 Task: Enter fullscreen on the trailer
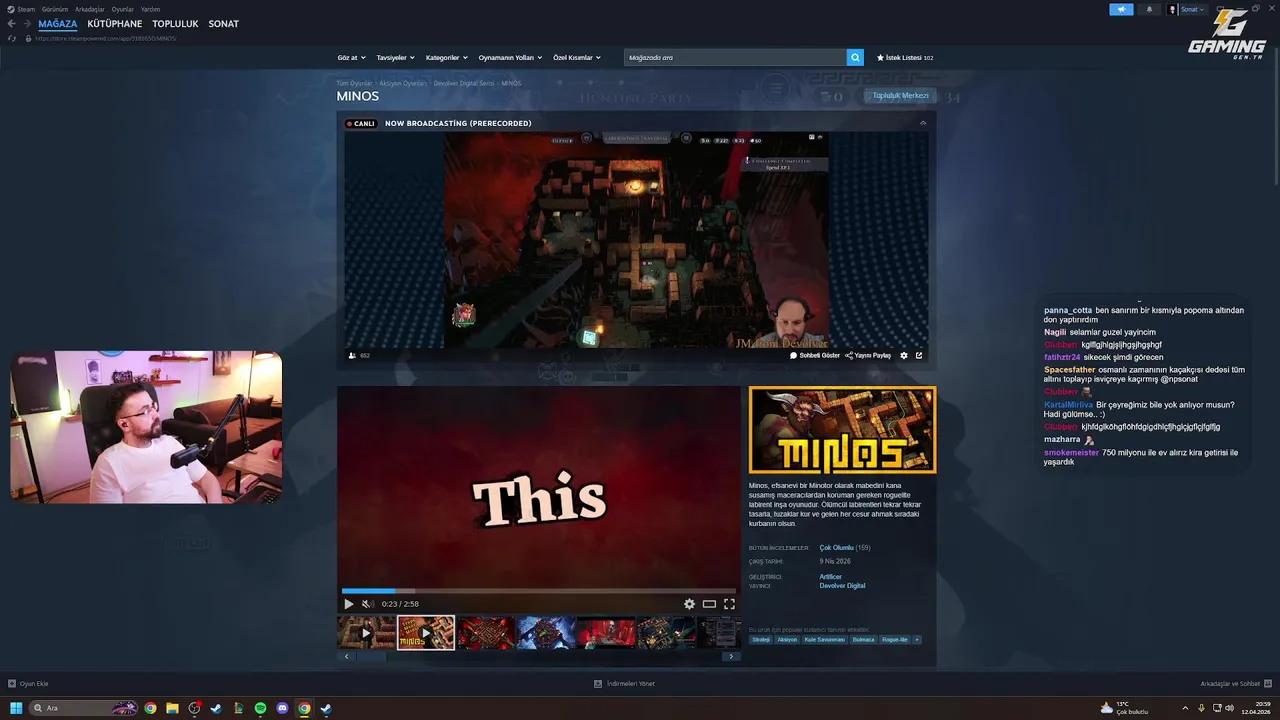(729, 604)
